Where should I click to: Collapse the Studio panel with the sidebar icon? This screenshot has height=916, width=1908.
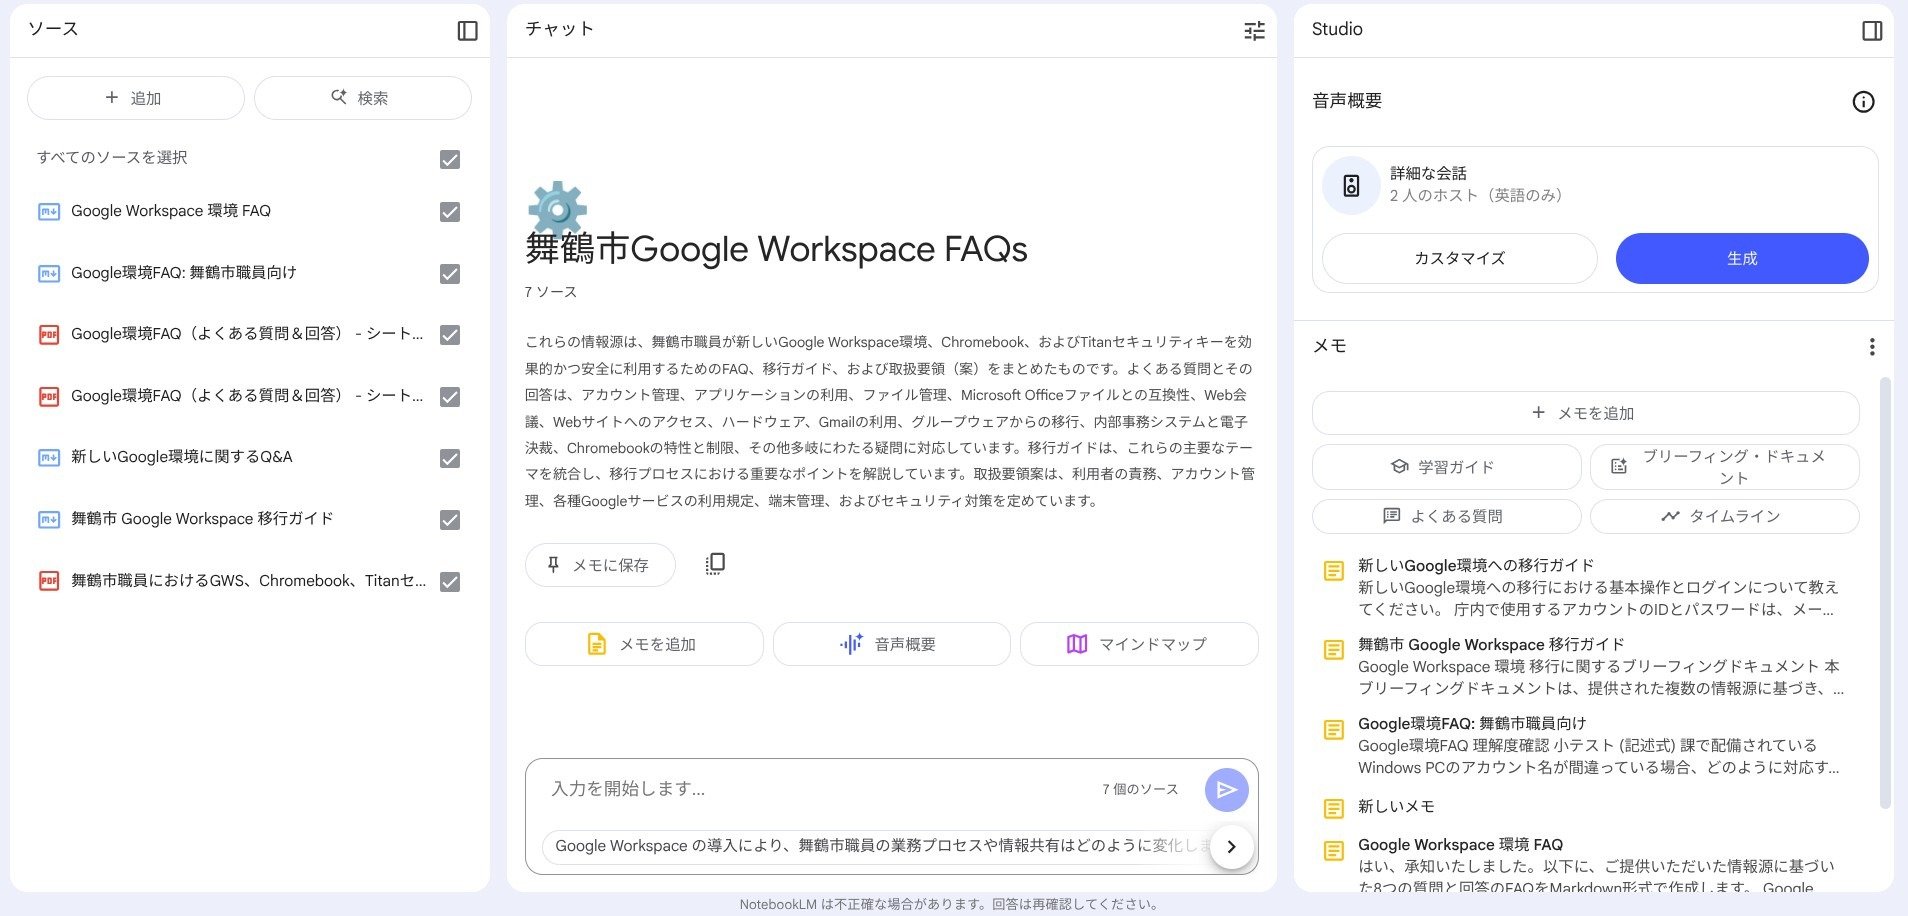point(1872,31)
